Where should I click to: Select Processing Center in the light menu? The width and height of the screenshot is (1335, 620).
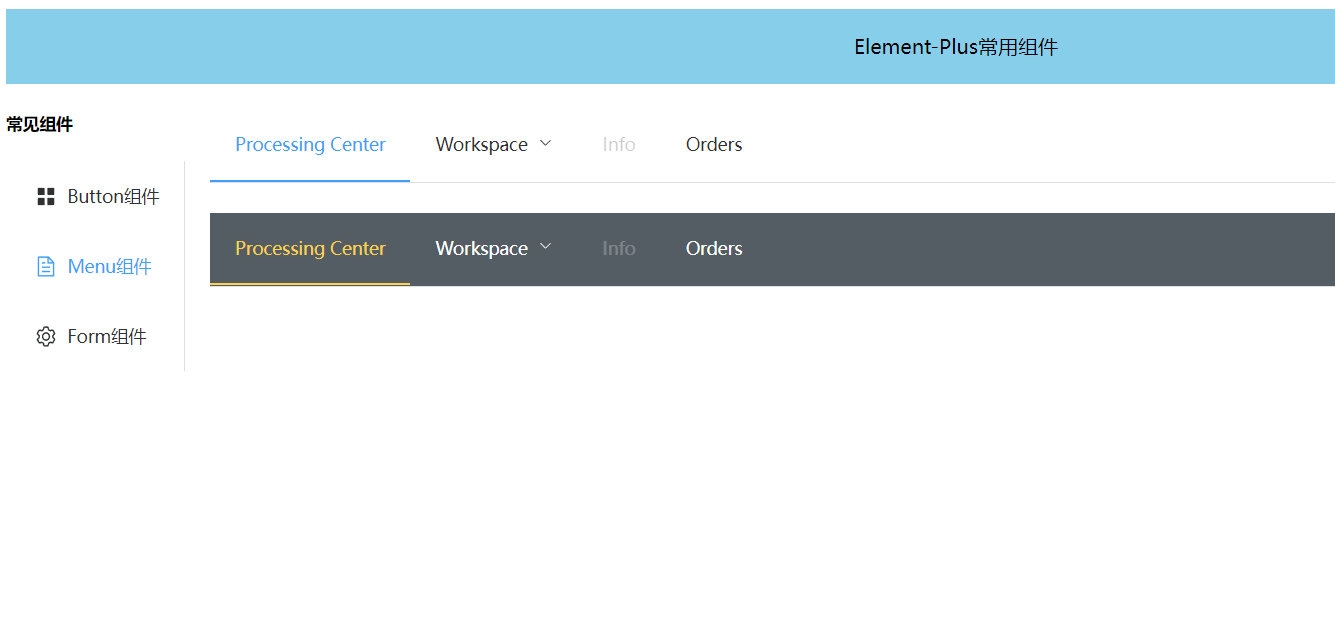pos(310,144)
